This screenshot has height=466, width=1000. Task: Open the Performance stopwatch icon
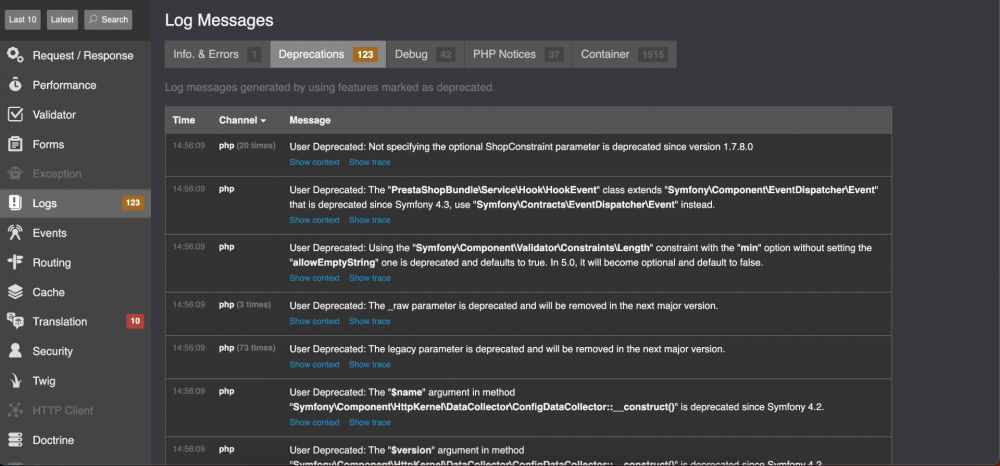(x=15, y=85)
